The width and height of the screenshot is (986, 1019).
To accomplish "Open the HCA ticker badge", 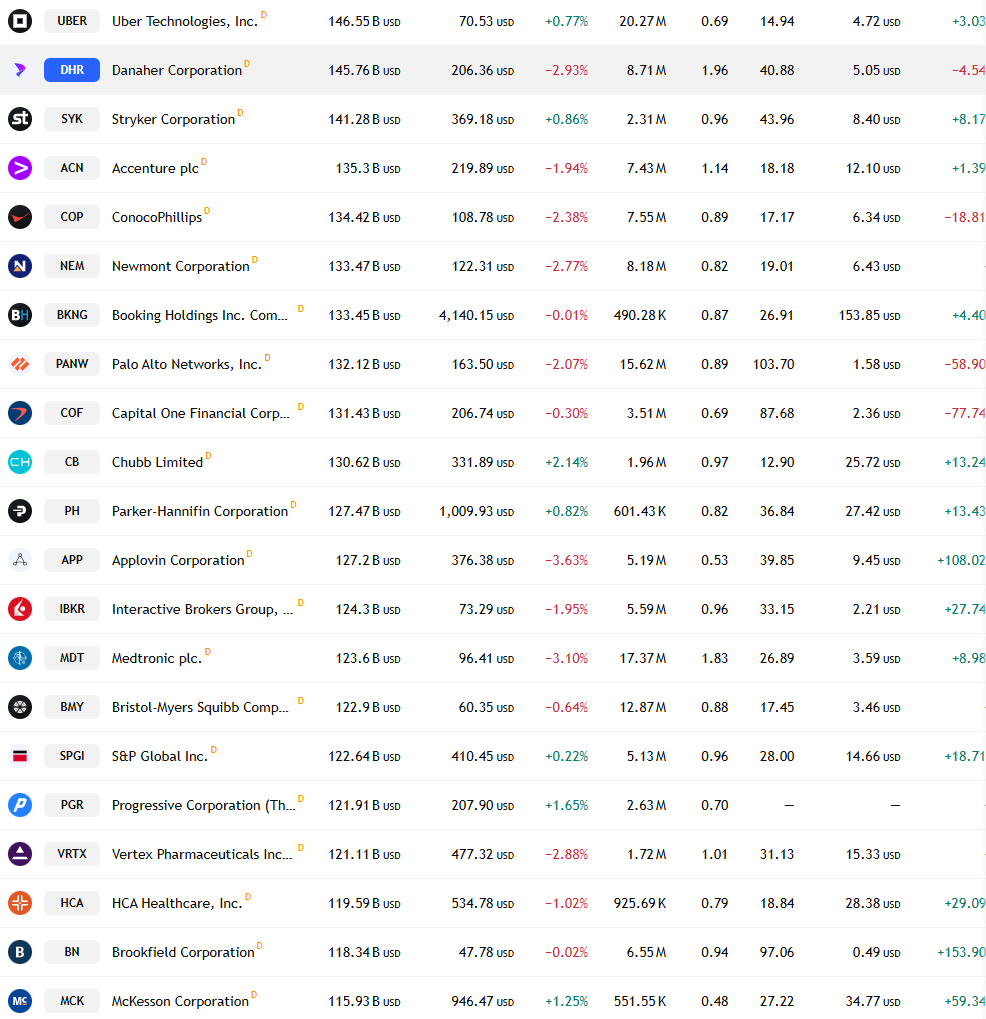I will pos(72,903).
